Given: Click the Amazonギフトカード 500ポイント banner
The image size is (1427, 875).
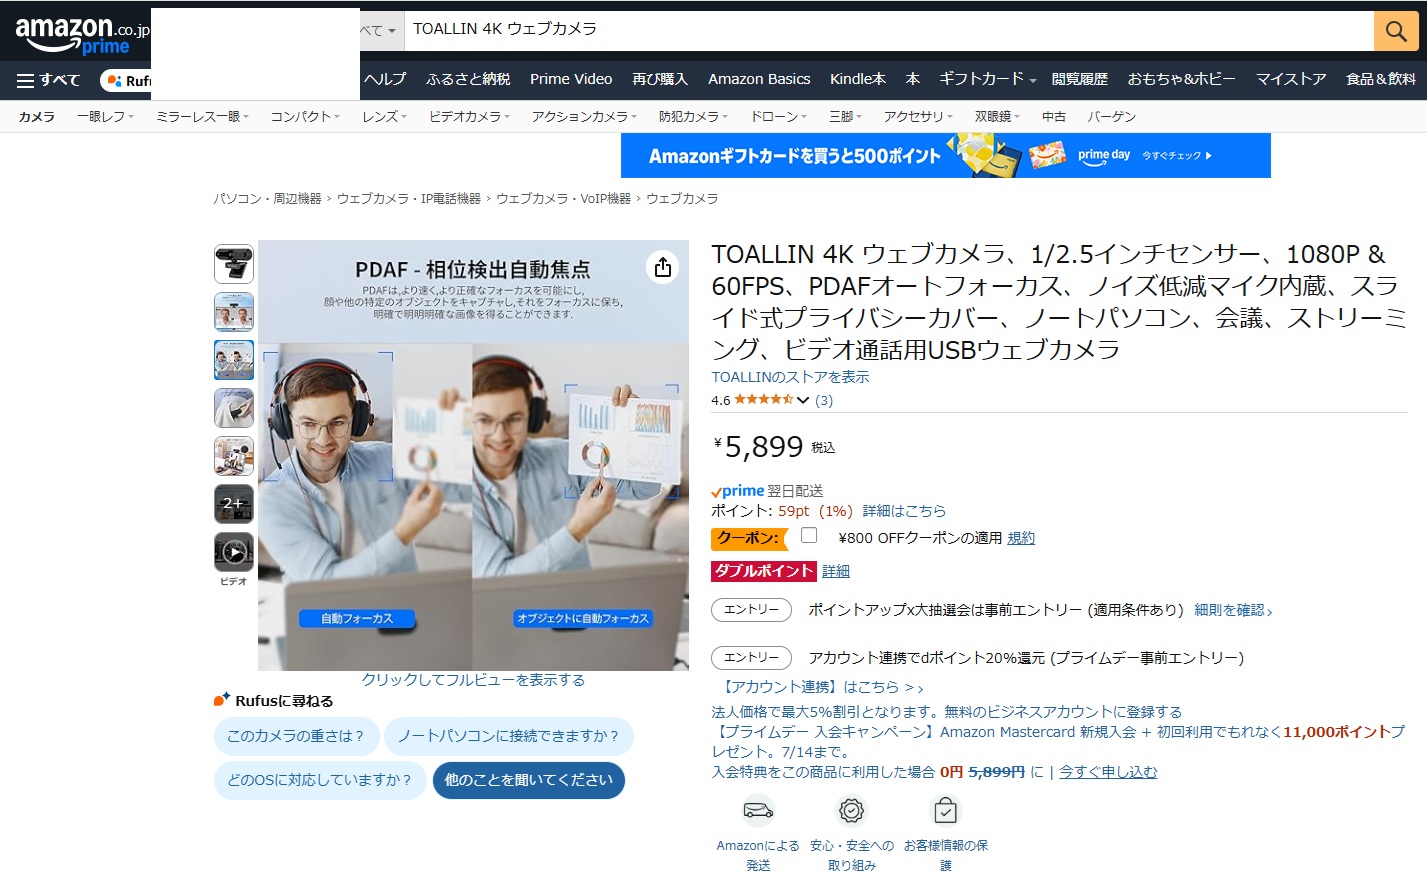Looking at the screenshot, I should [x=945, y=156].
